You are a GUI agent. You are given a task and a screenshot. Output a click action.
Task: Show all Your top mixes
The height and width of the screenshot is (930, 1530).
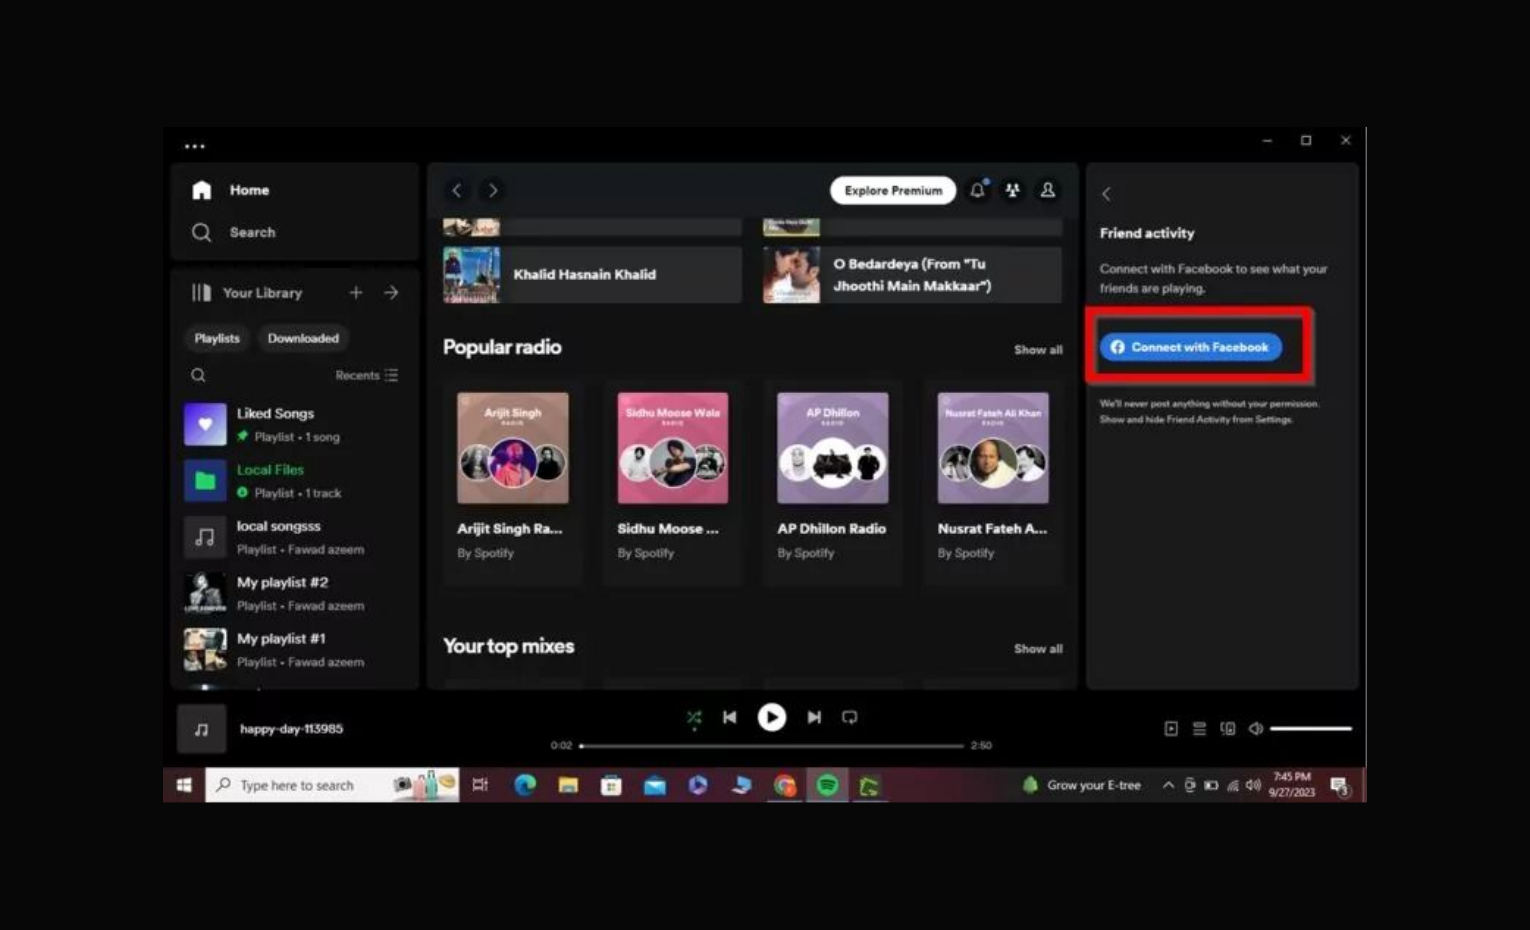[1038, 649]
